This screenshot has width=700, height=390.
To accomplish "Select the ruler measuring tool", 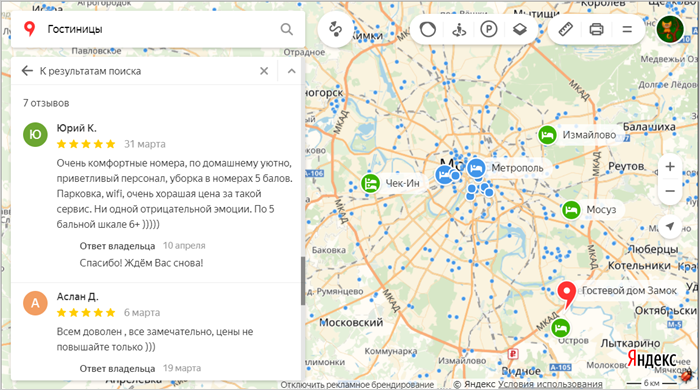I will pos(566,29).
